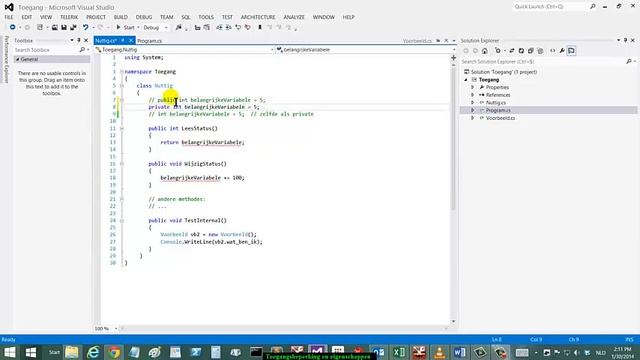
Task: Click the Refresh icon in Solution Explorer
Action: (x=521, y=51)
